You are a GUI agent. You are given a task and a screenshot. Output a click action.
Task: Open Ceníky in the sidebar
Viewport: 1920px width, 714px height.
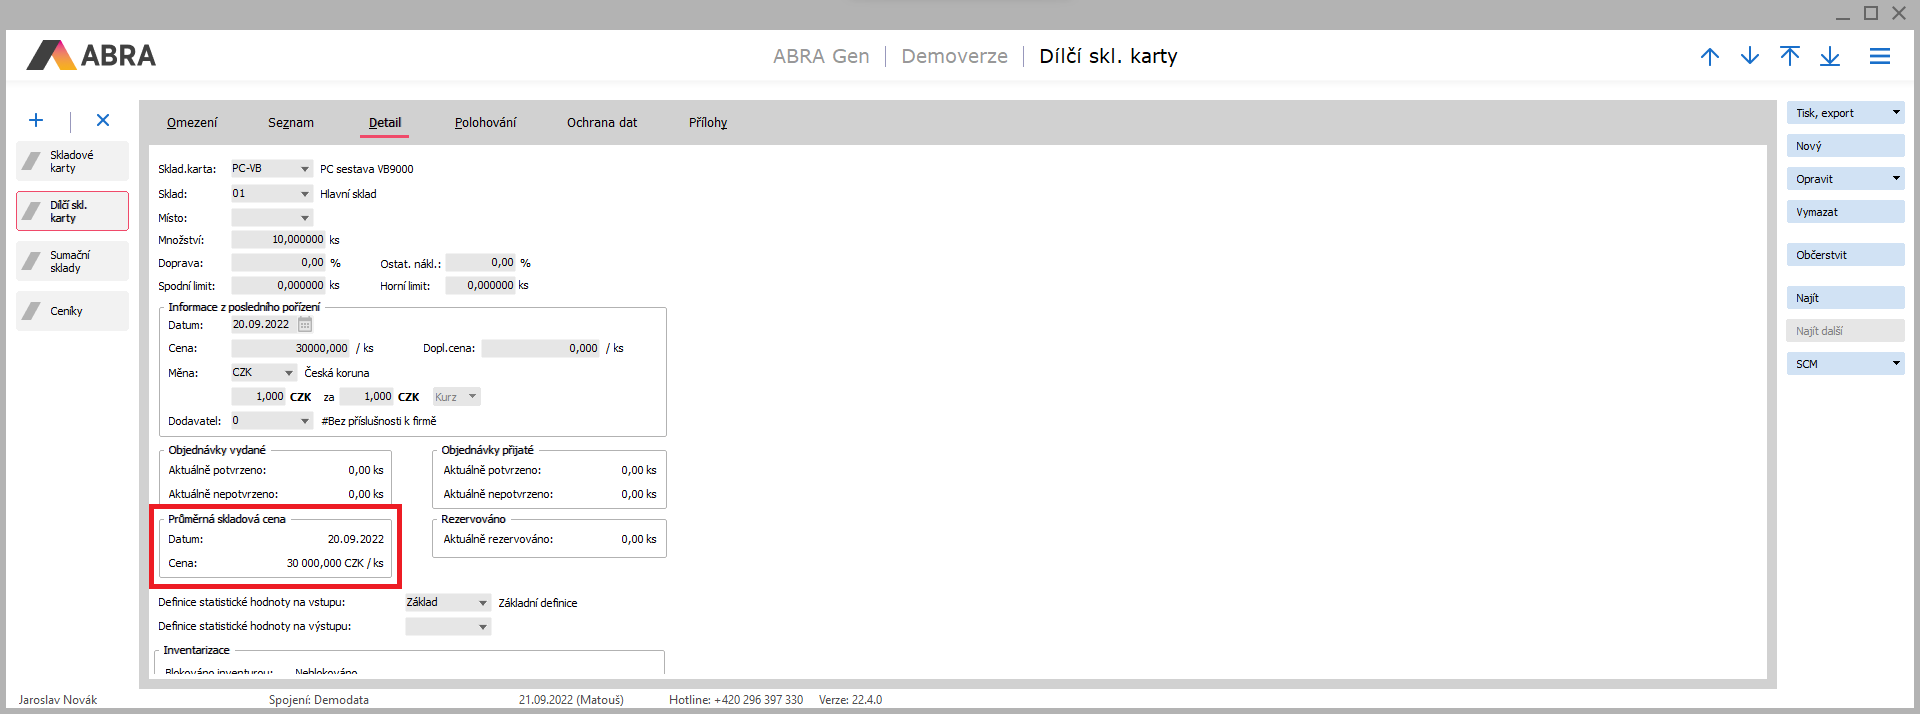point(72,311)
